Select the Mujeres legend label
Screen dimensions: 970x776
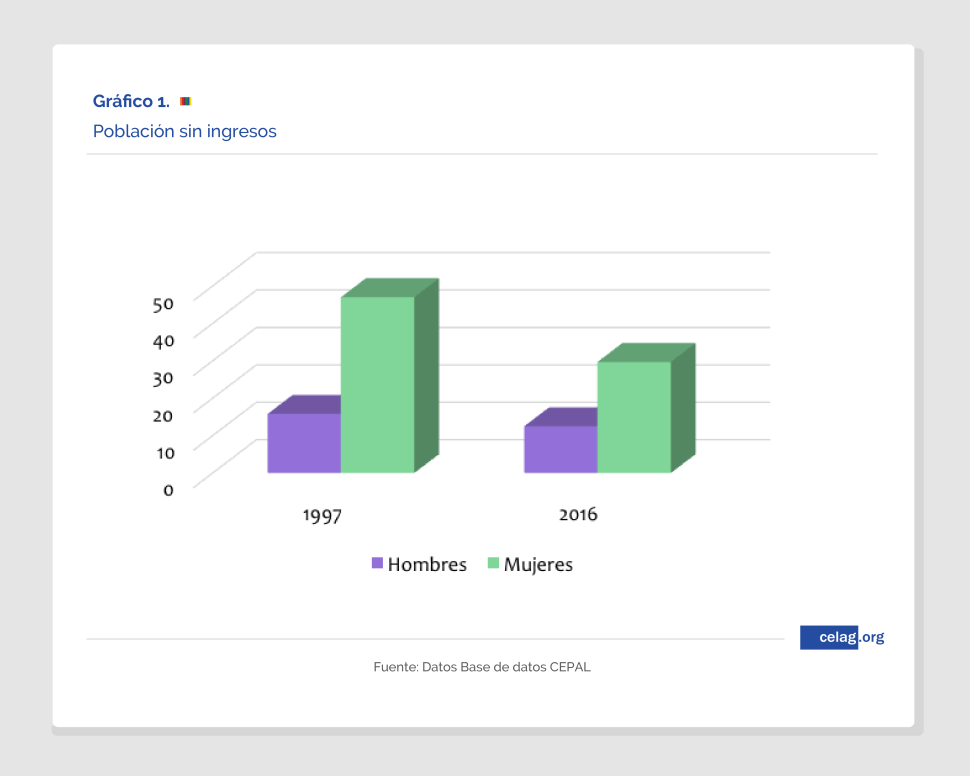[x=538, y=564]
